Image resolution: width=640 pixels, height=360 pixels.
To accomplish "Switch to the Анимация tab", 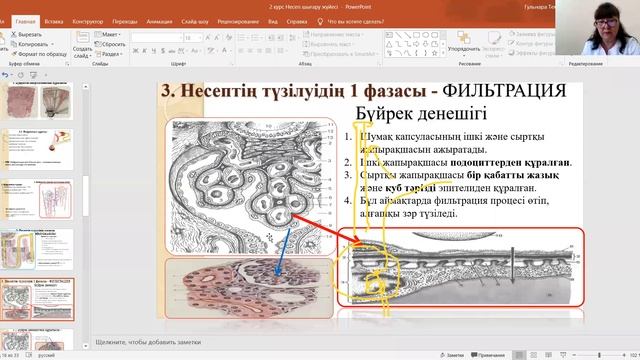I will (159, 22).
